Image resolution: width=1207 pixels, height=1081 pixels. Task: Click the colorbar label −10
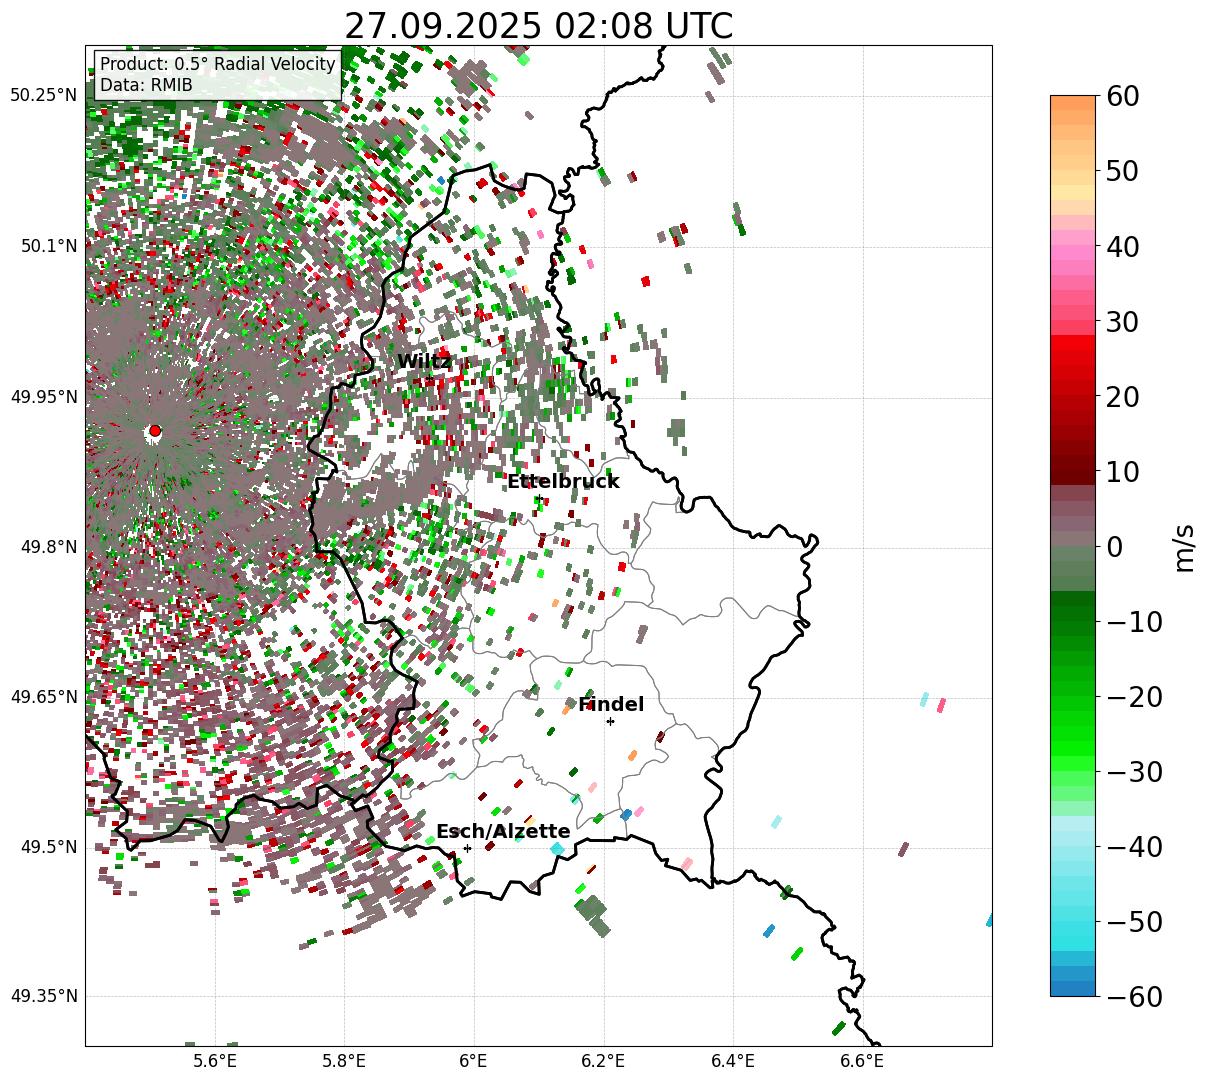[1134, 621]
